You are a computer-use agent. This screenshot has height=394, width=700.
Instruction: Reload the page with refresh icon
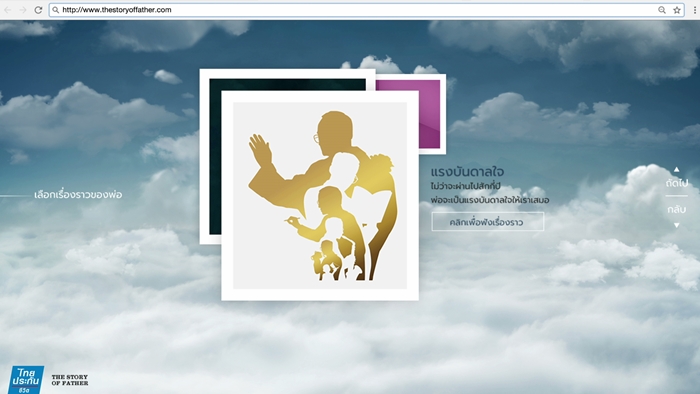coord(38,10)
